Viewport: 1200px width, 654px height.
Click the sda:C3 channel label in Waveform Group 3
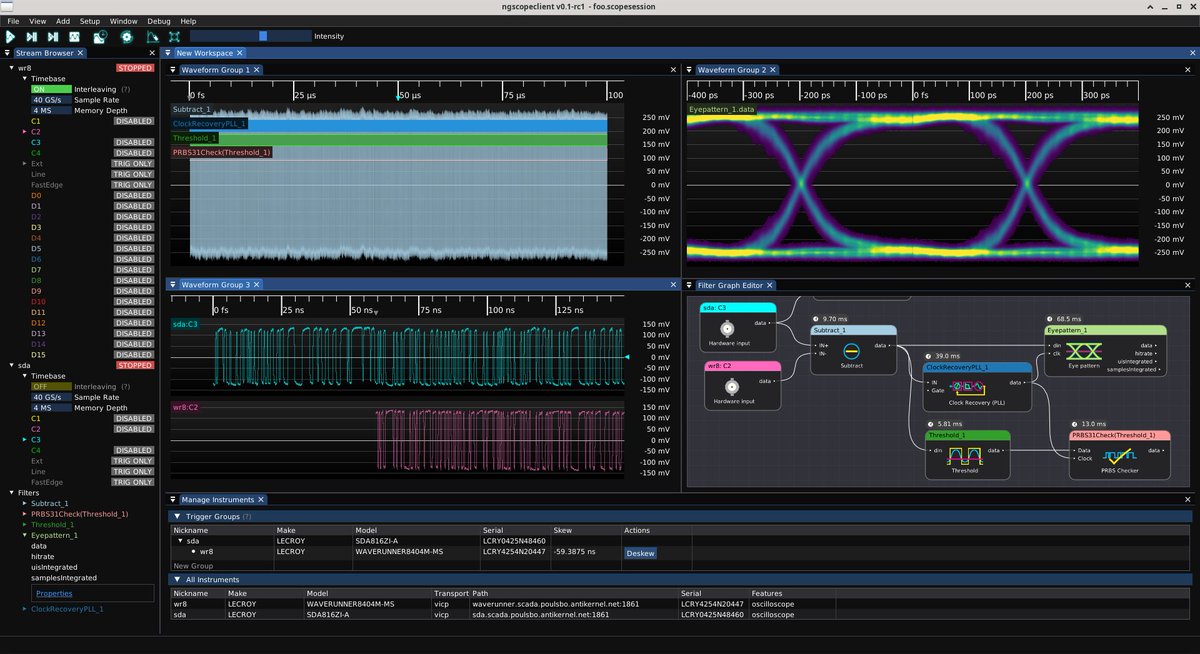coord(186,324)
